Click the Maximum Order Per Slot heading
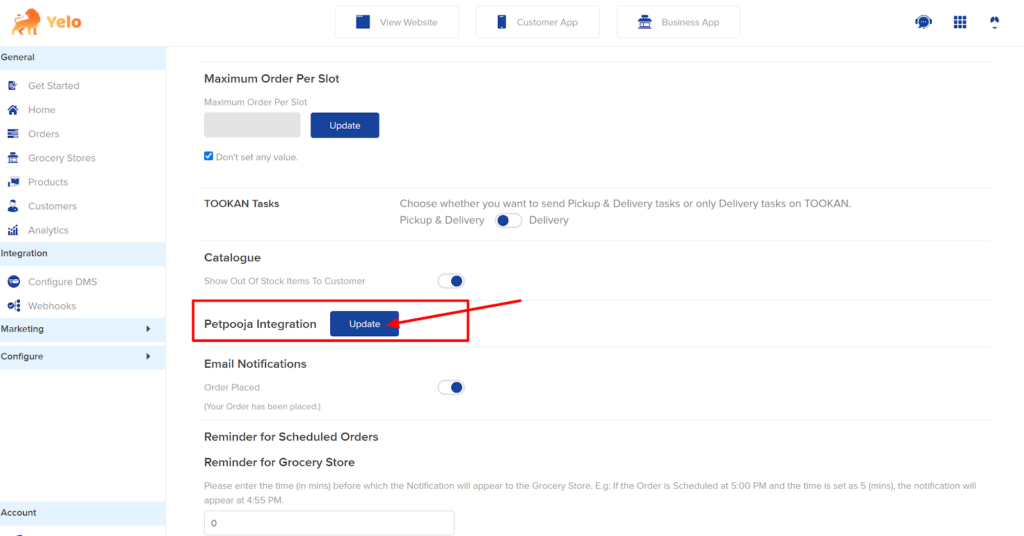1024x536 pixels. [272, 79]
